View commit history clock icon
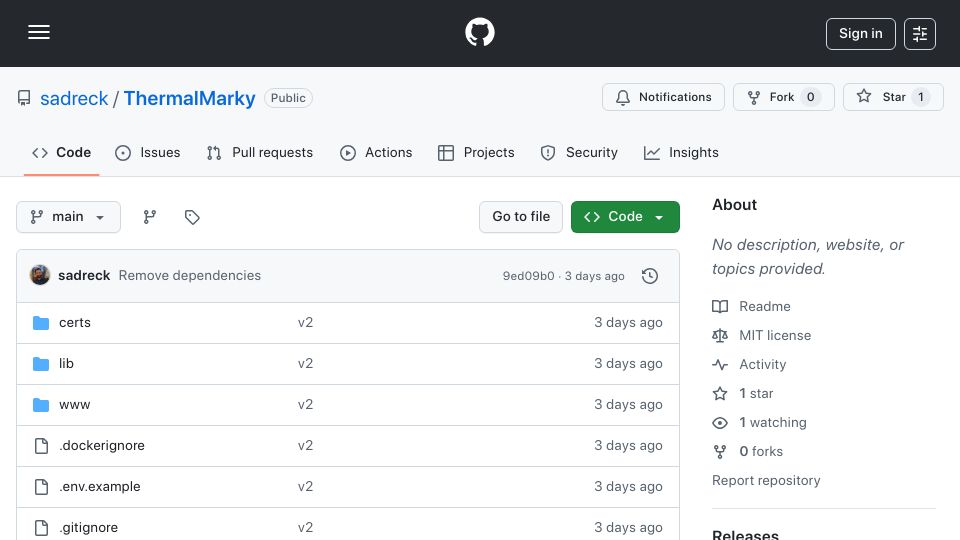Image resolution: width=960 pixels, height=540 pixels. (650, 276)
